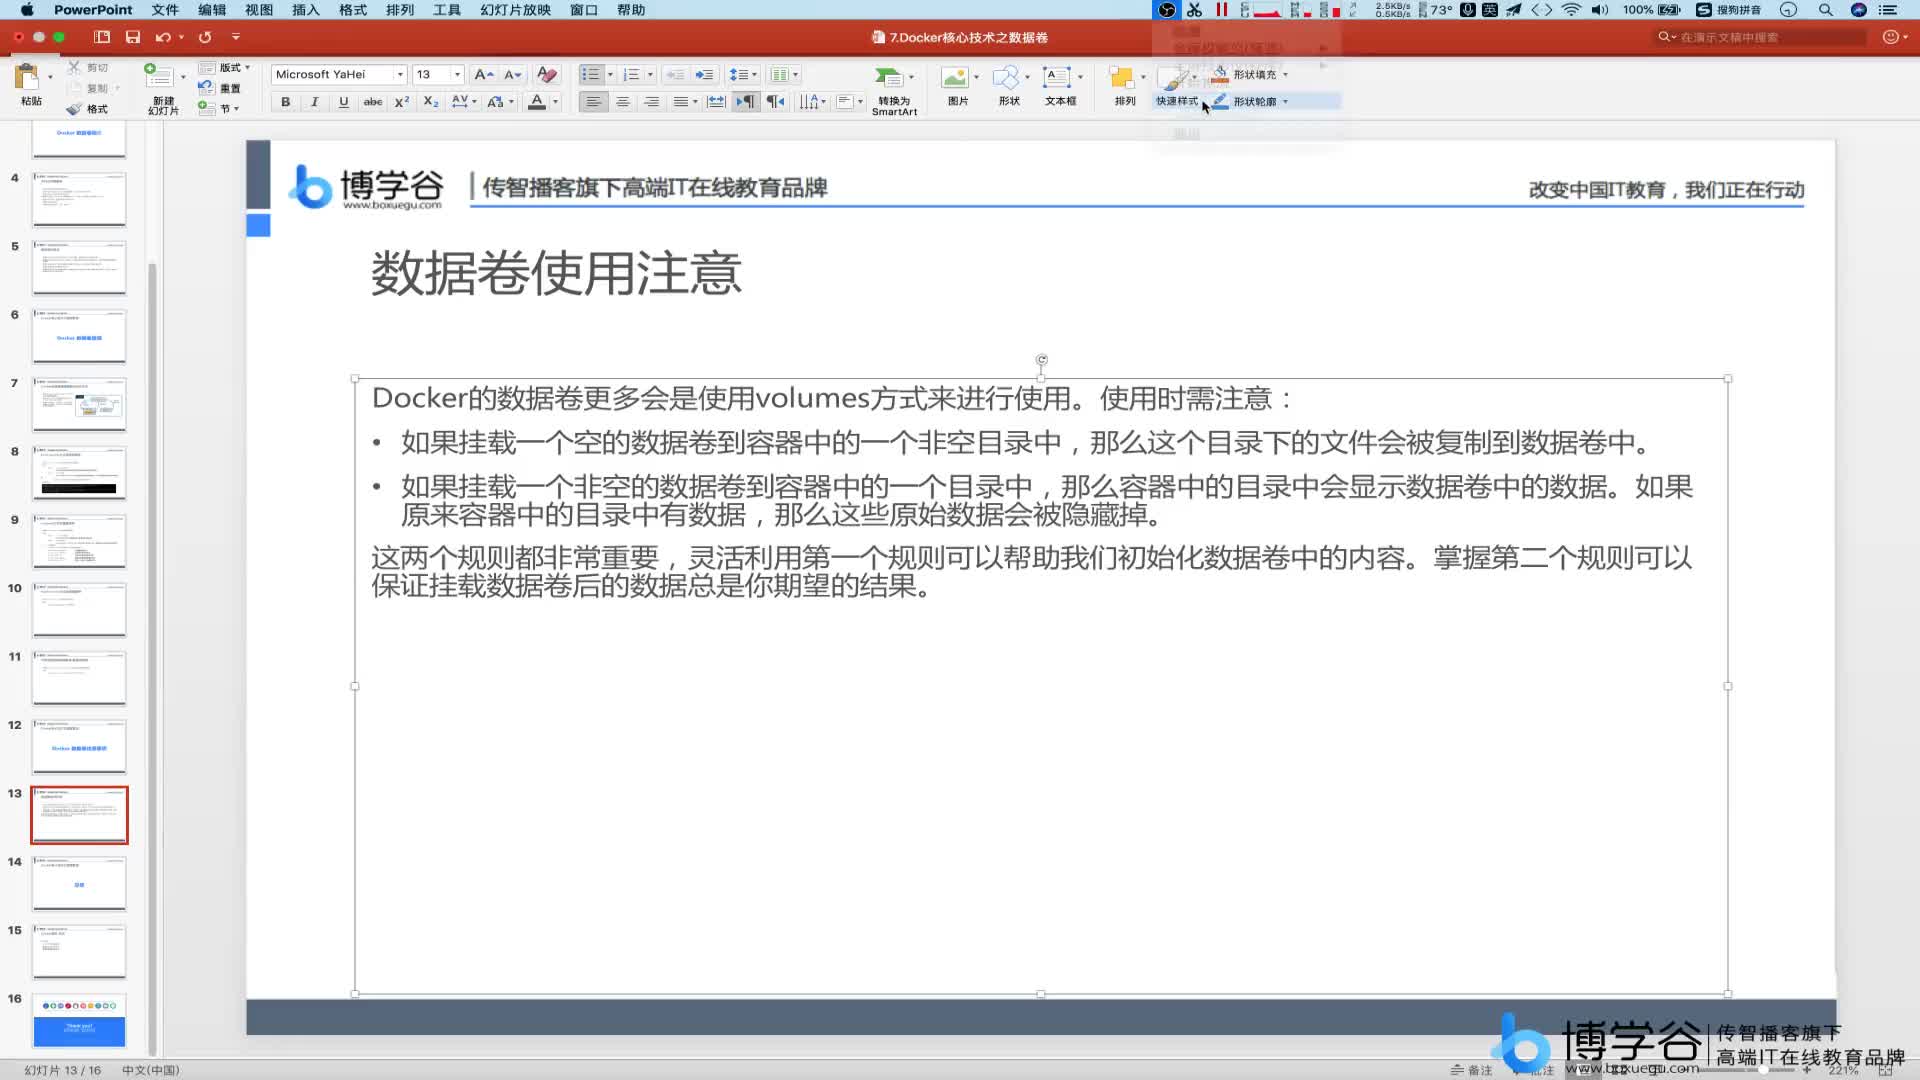Open the Microsoft YaHei font name dropdown
The image size is (1920, 1080).
[x=400, y=75]
